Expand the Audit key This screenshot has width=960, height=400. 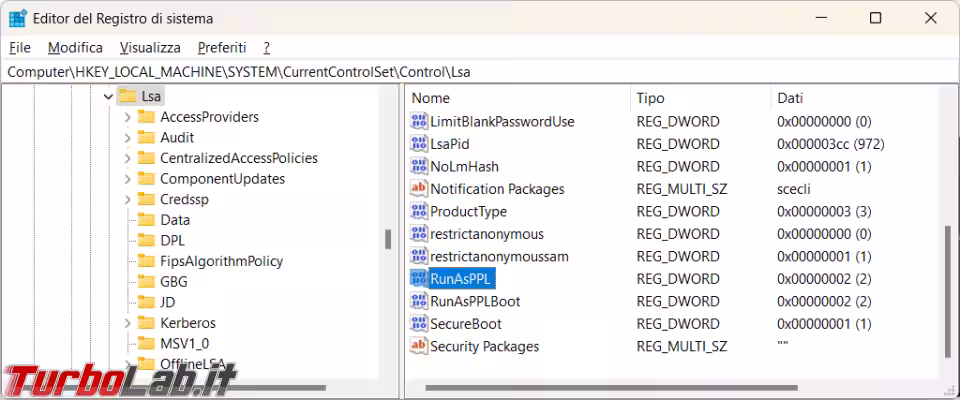127,138
